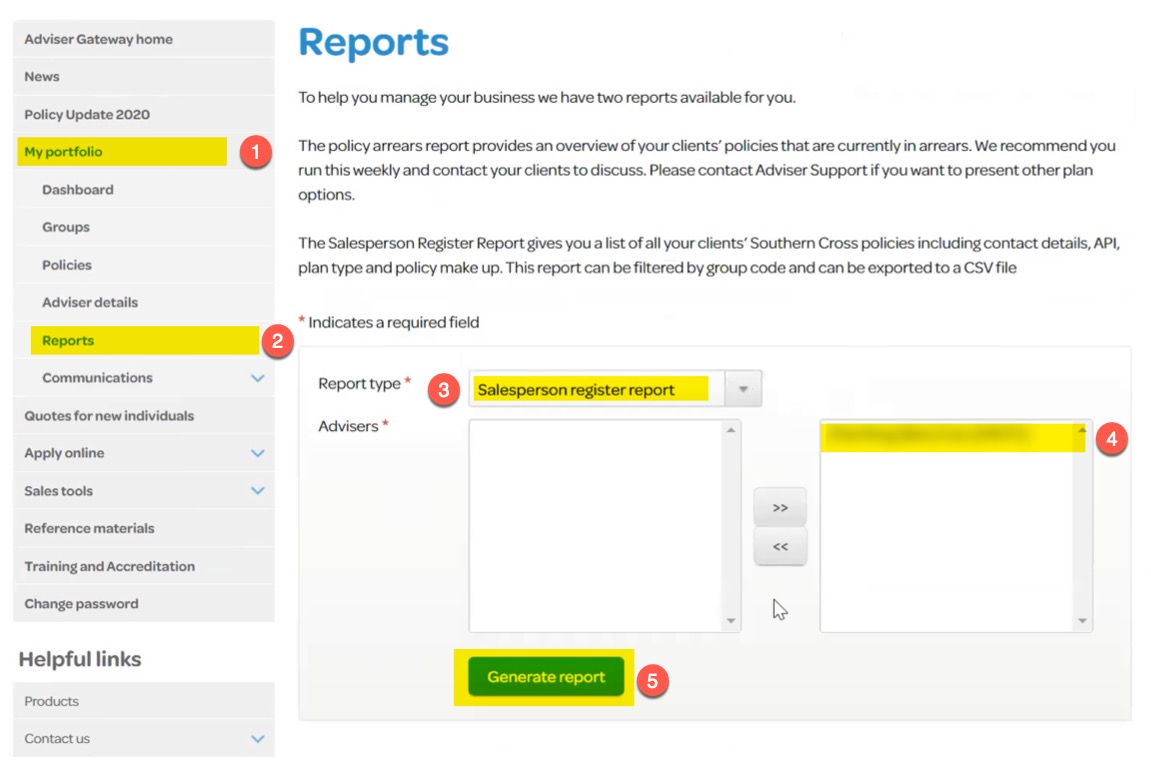Go to Adviser Gateway home
The width and height of the screenshot is (1151, 768).
pyautogui.click(x=98, y=39)
